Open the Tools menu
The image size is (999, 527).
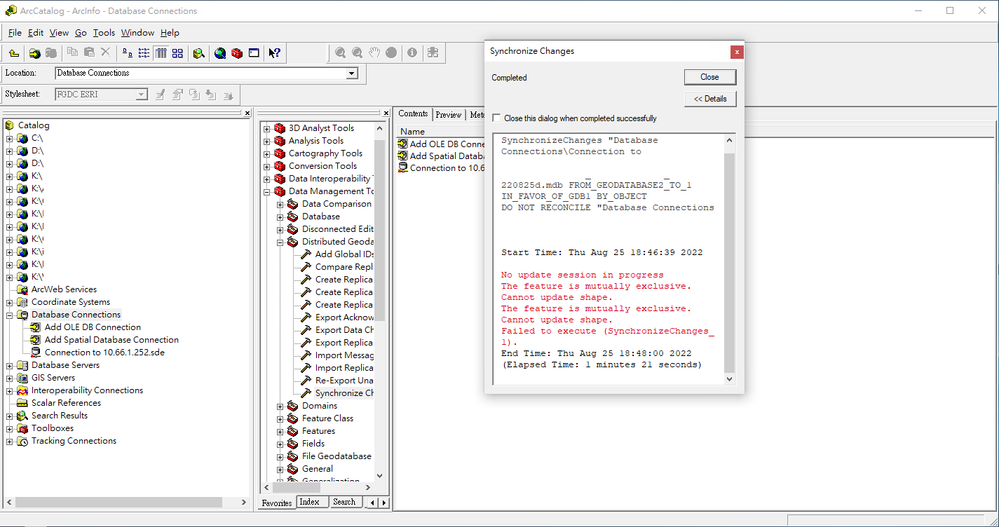click(x=104, y=32)
